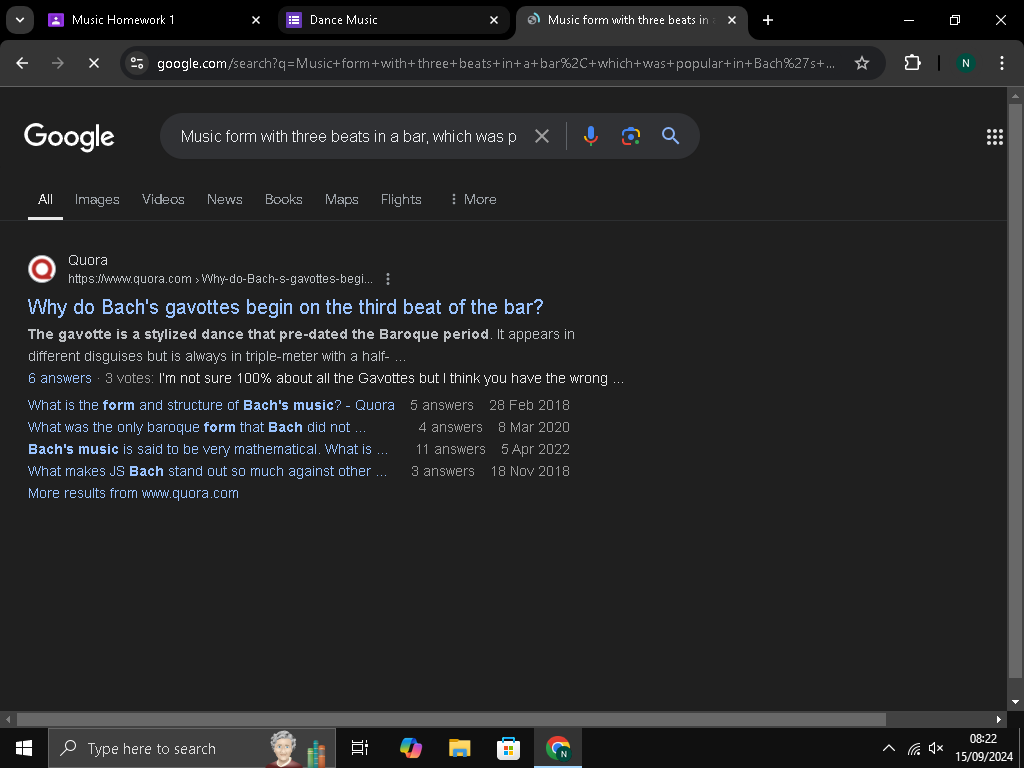Open the 6 answers link
Viewport: 1024px width, 768px height.
pyautogui.click(x=60, y=379)
